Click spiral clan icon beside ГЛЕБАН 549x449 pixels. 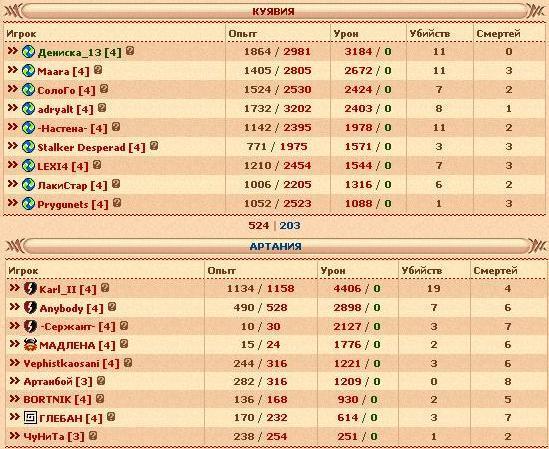click(x=30, y=417)
